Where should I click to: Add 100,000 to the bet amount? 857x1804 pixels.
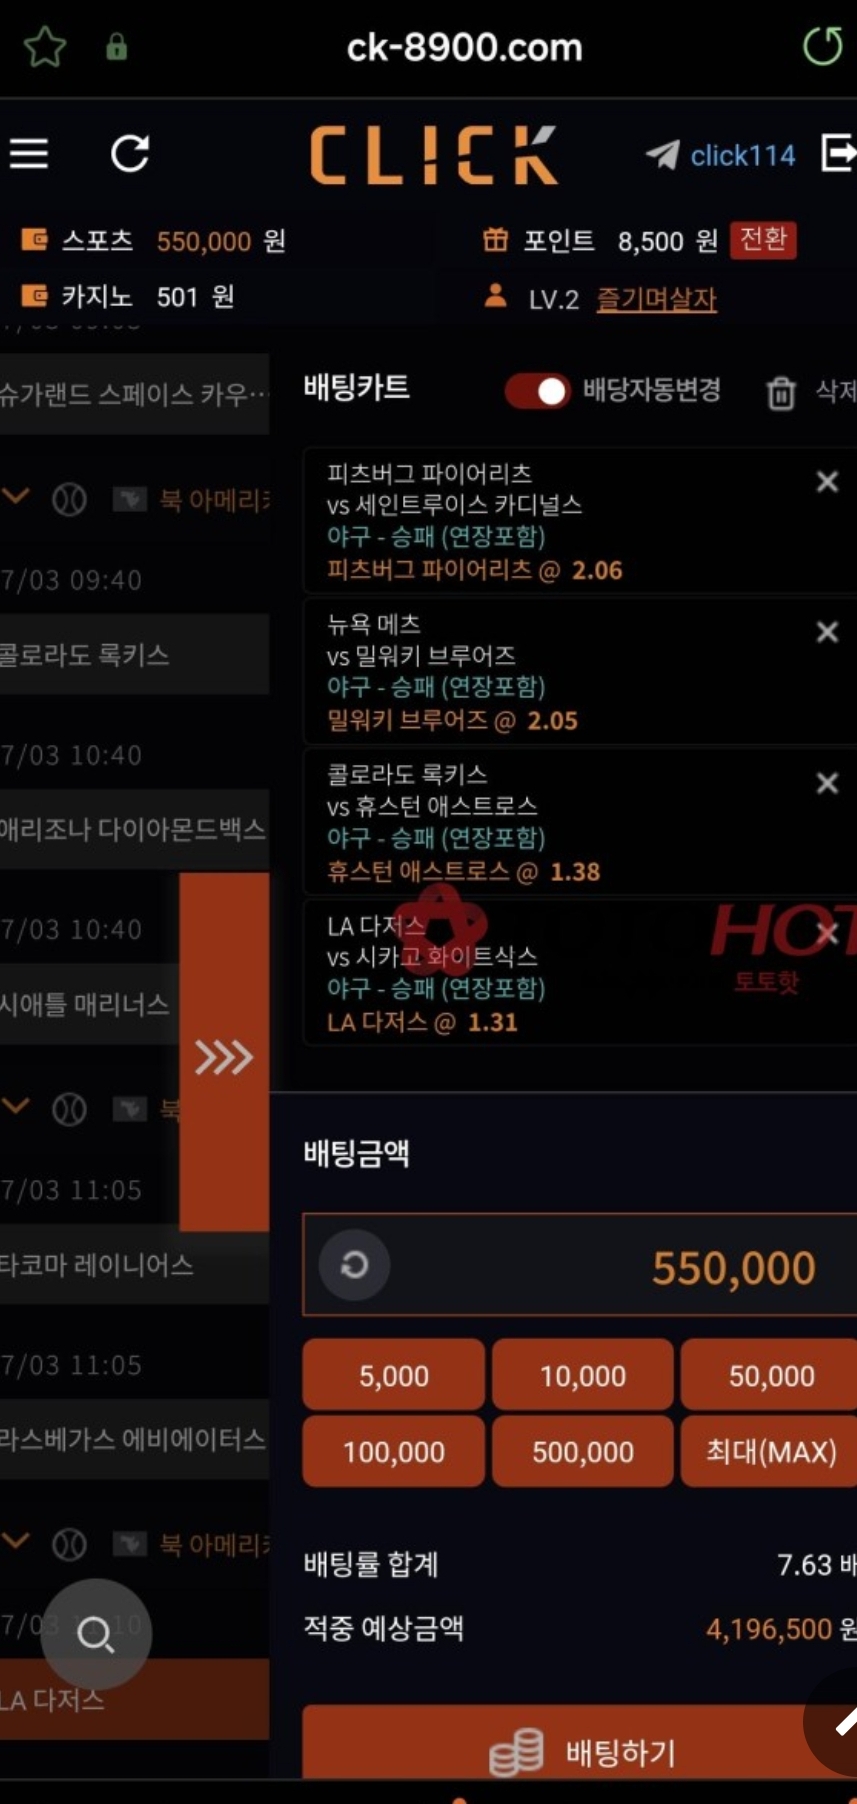pyautogui.click(x=394, y=1451)
